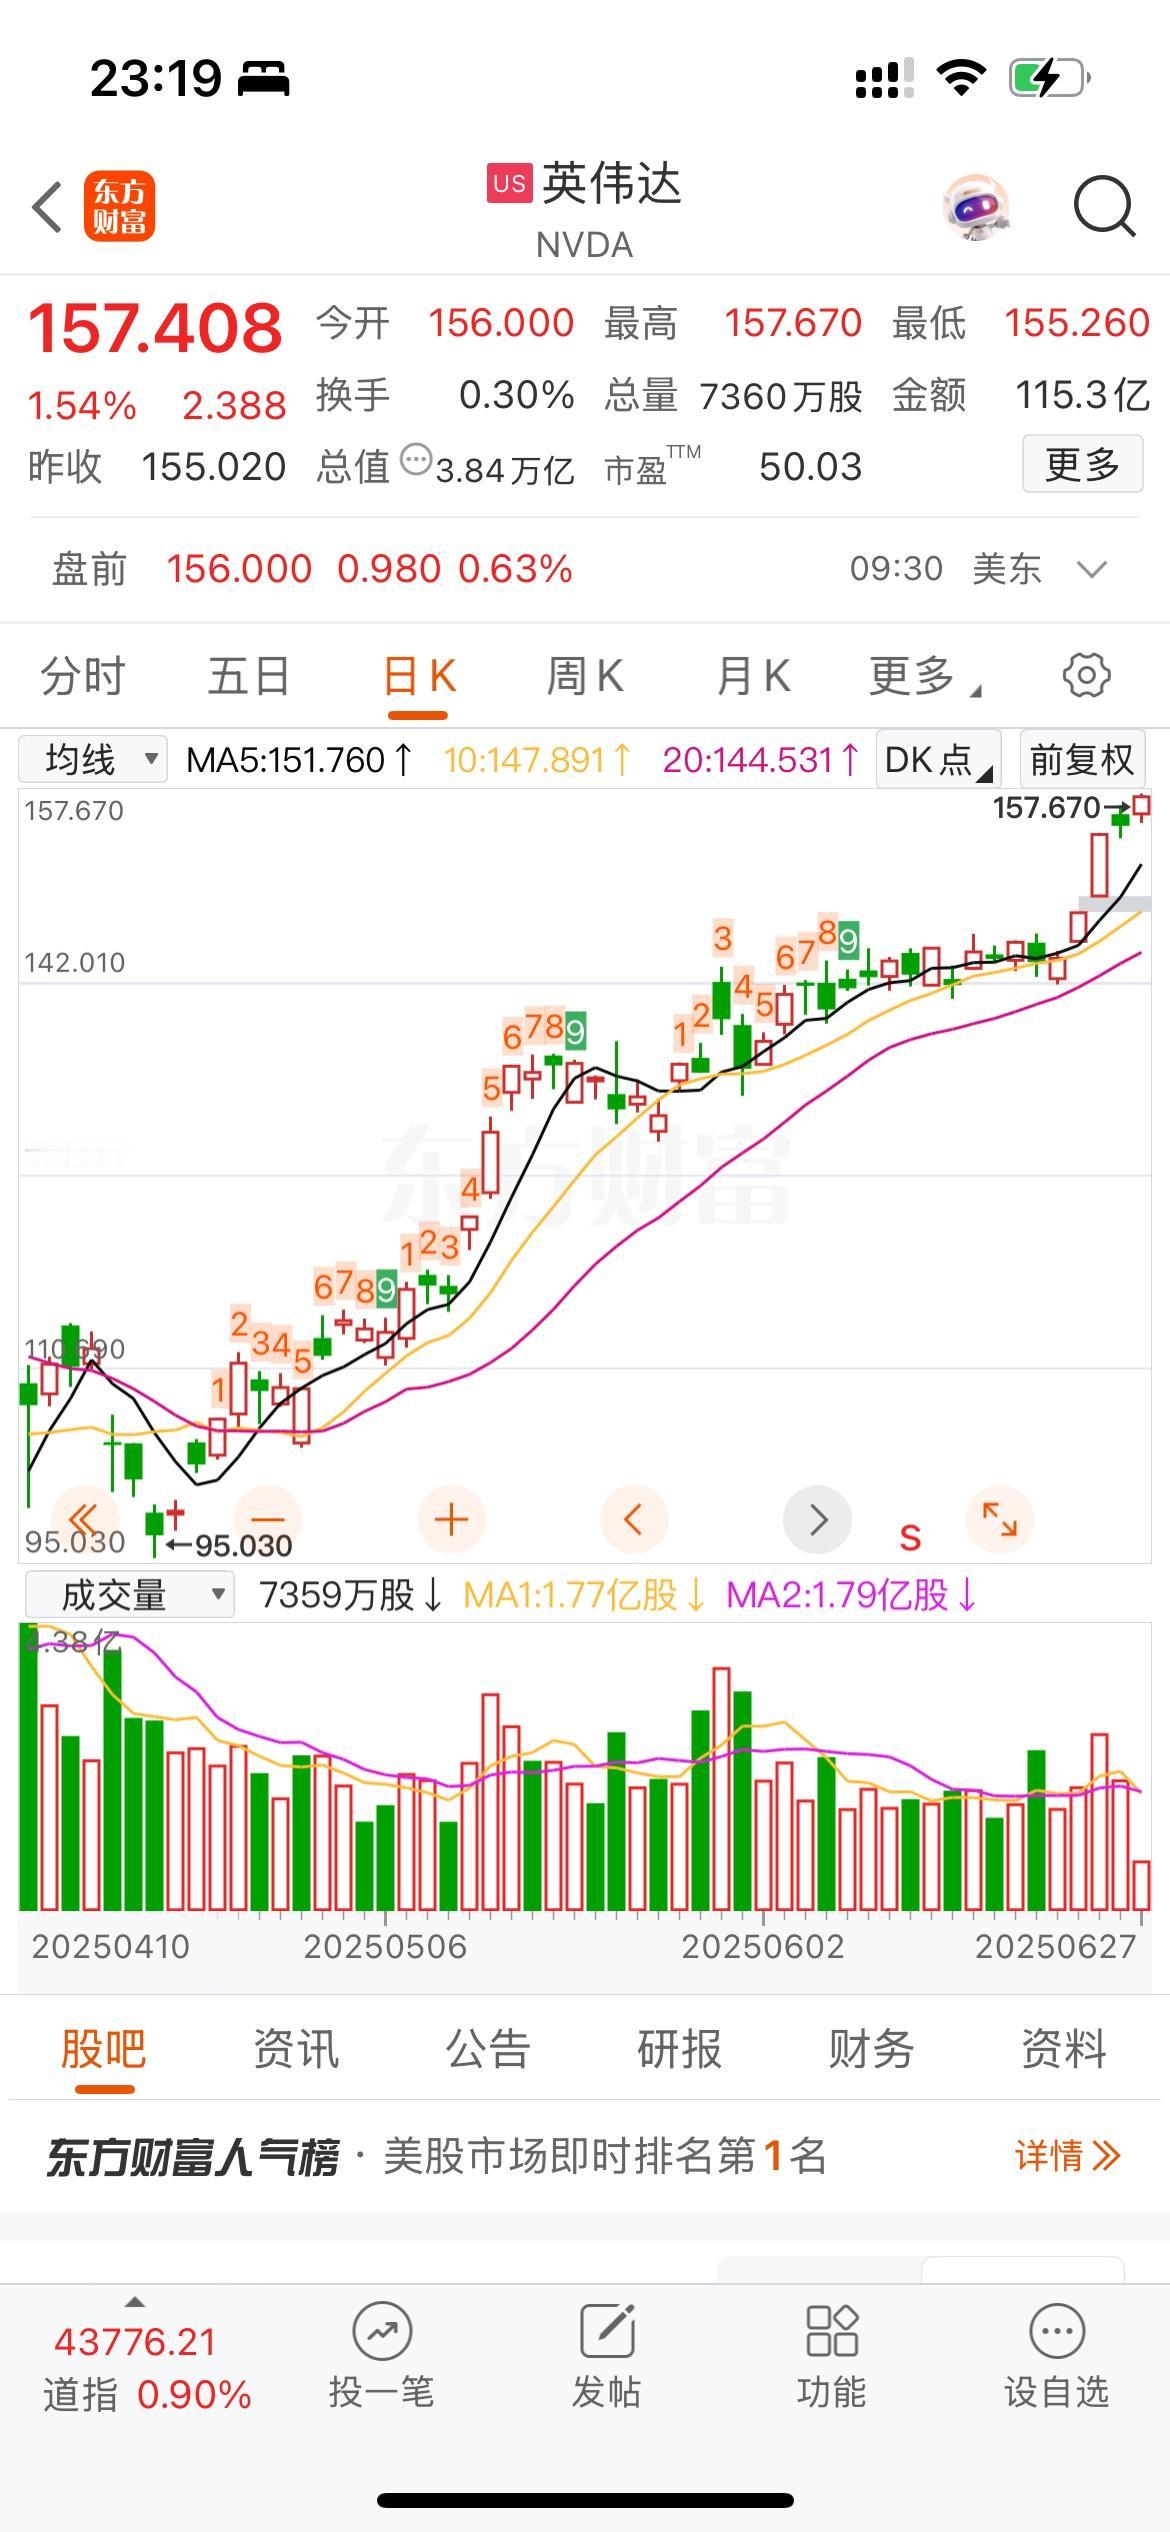Open the 均线 indicator dropdown
1170x2532 pixels.
point(92,760)
